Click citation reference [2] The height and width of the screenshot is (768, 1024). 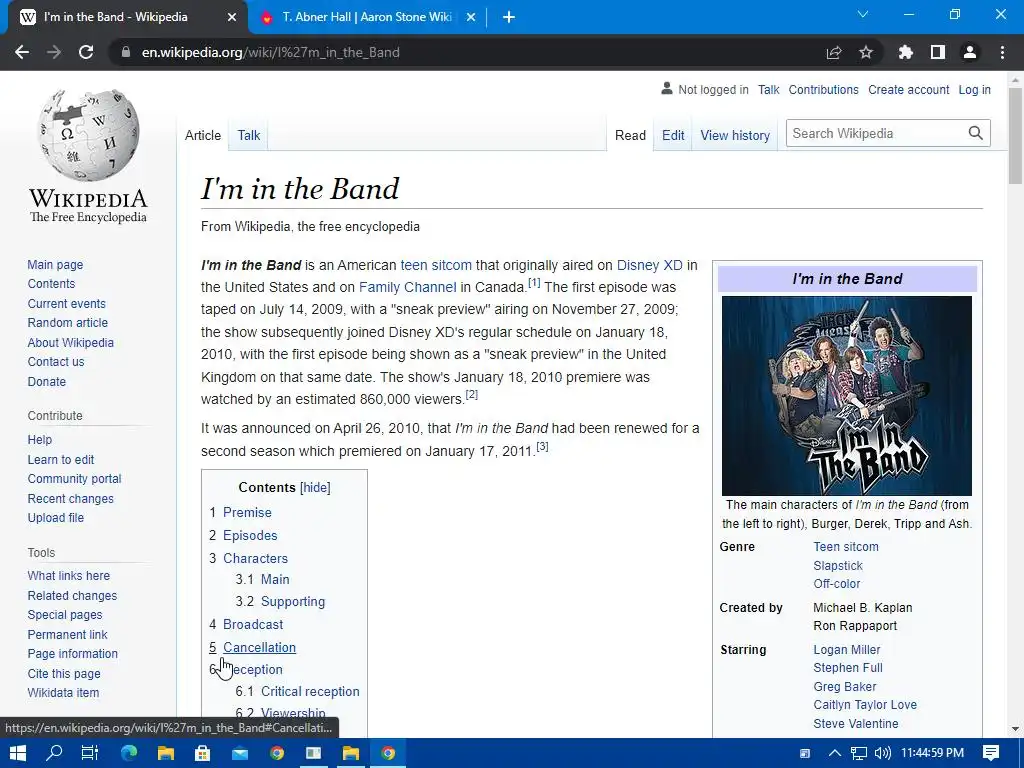coord(472,394)
